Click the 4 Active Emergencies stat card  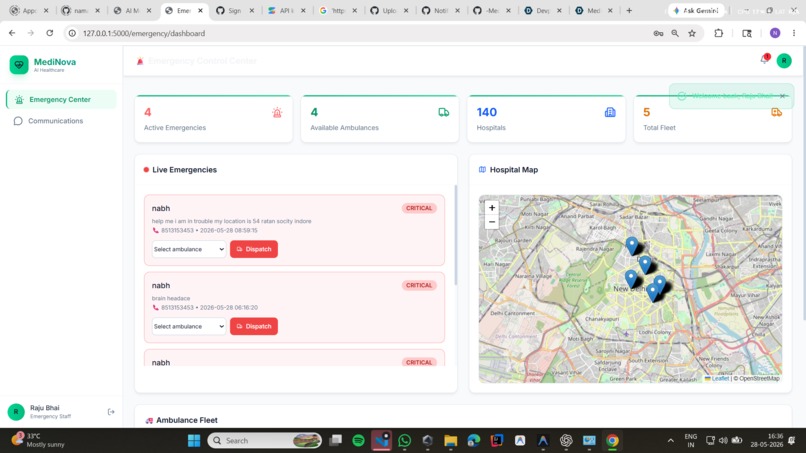214,119
